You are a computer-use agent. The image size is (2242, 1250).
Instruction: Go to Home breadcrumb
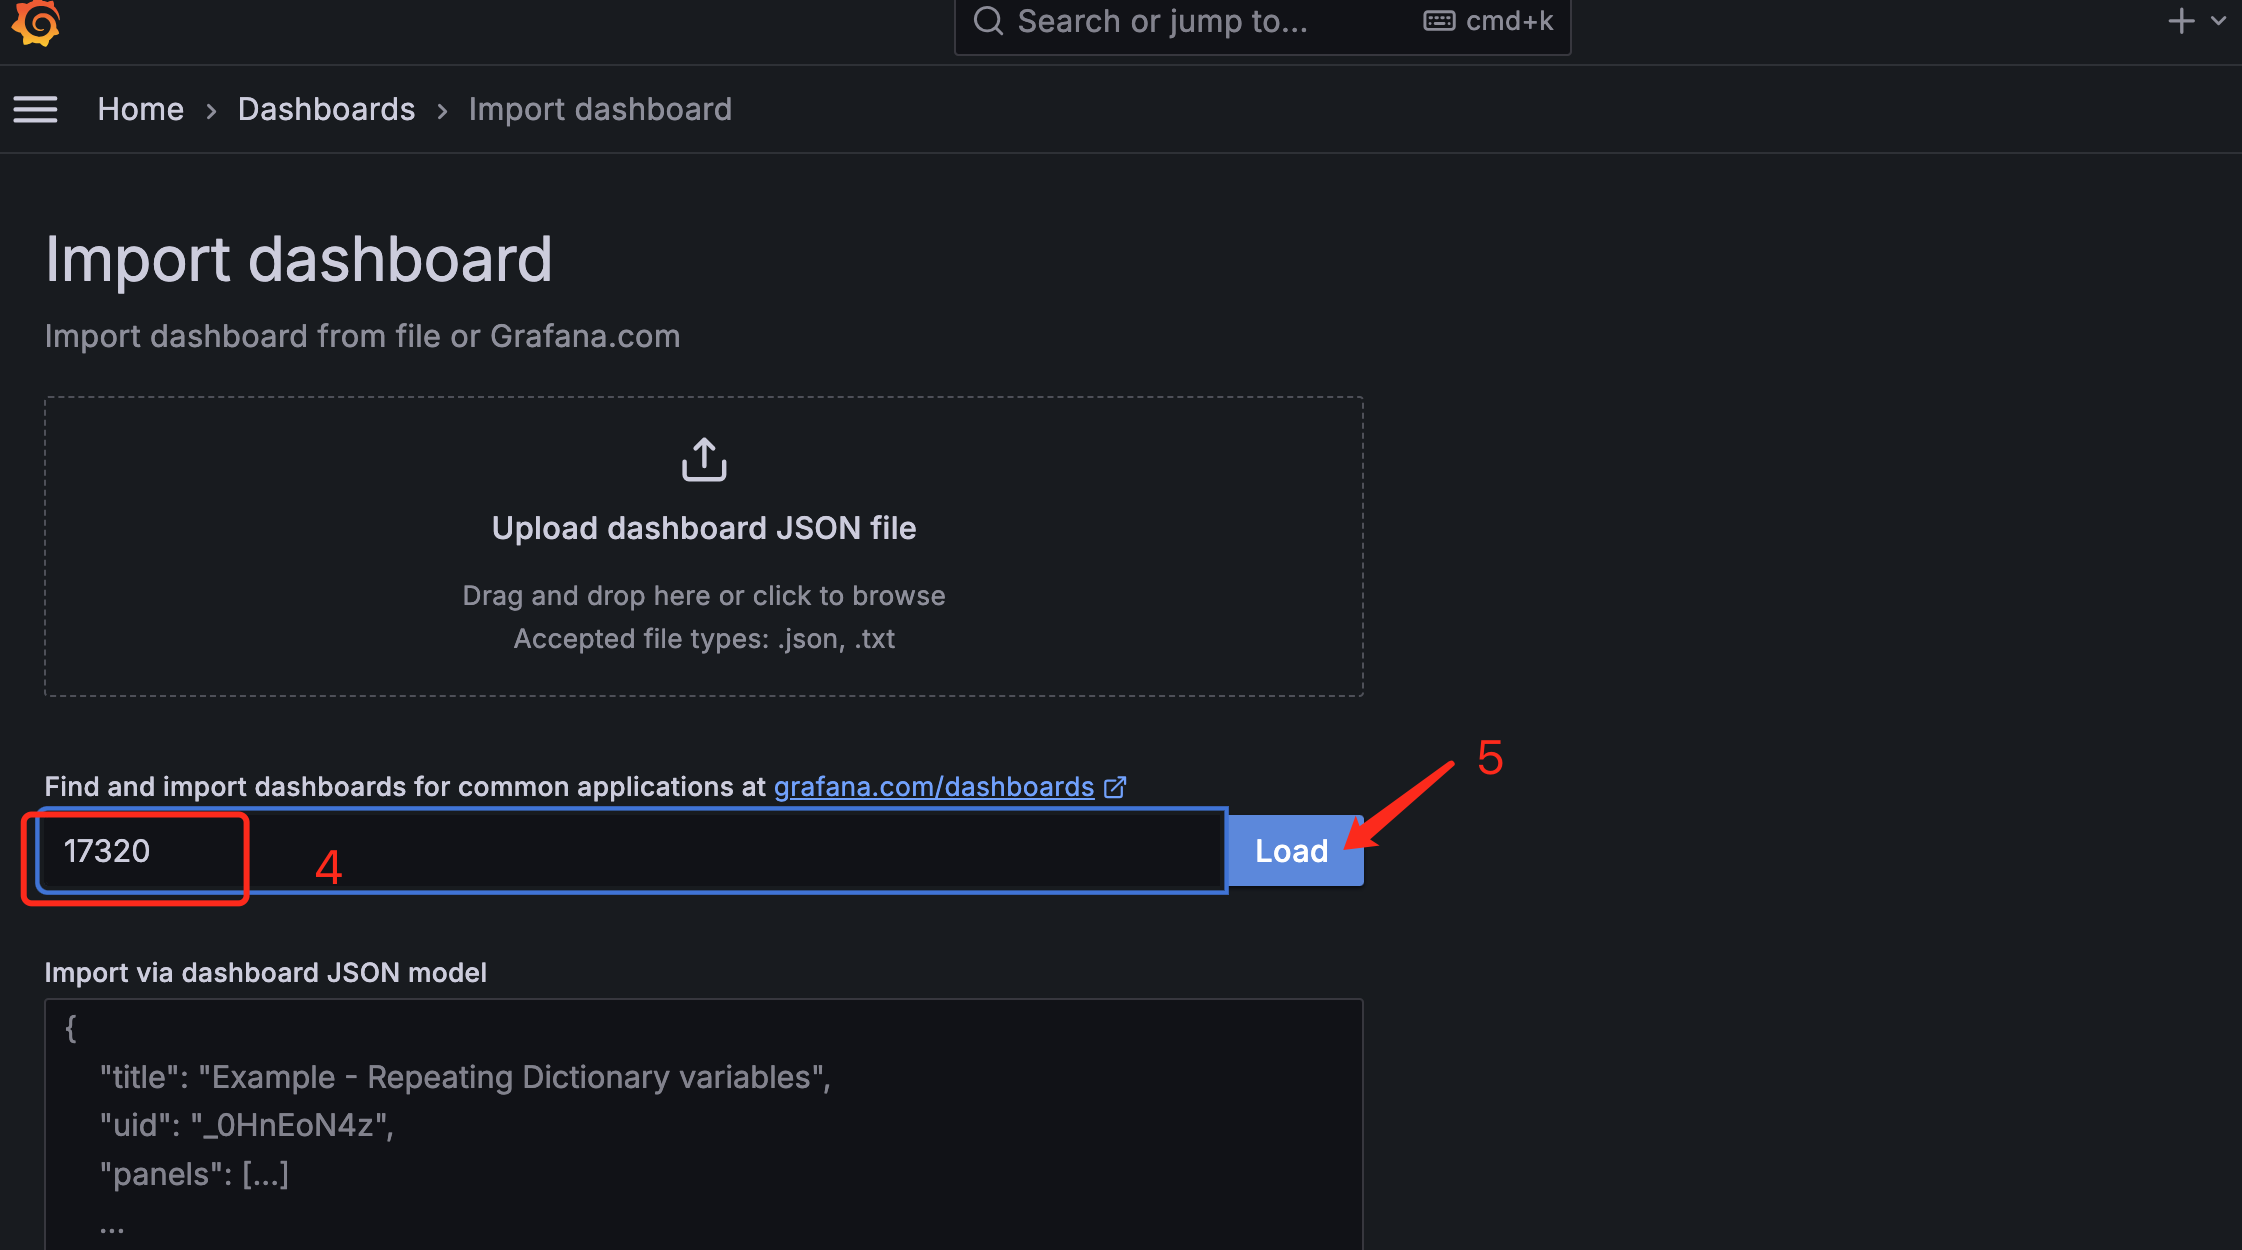(140, 109)
